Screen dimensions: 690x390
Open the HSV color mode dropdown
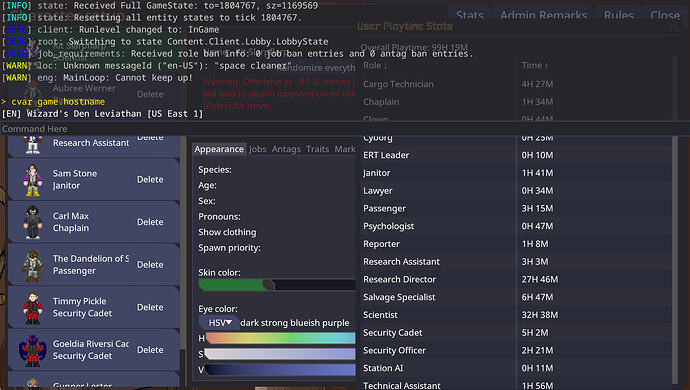219,323
